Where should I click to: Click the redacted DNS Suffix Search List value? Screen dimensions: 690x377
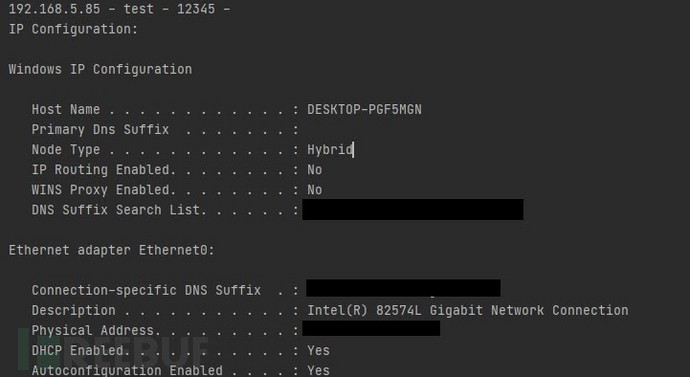pyautogui.click(x=413, y=209)
